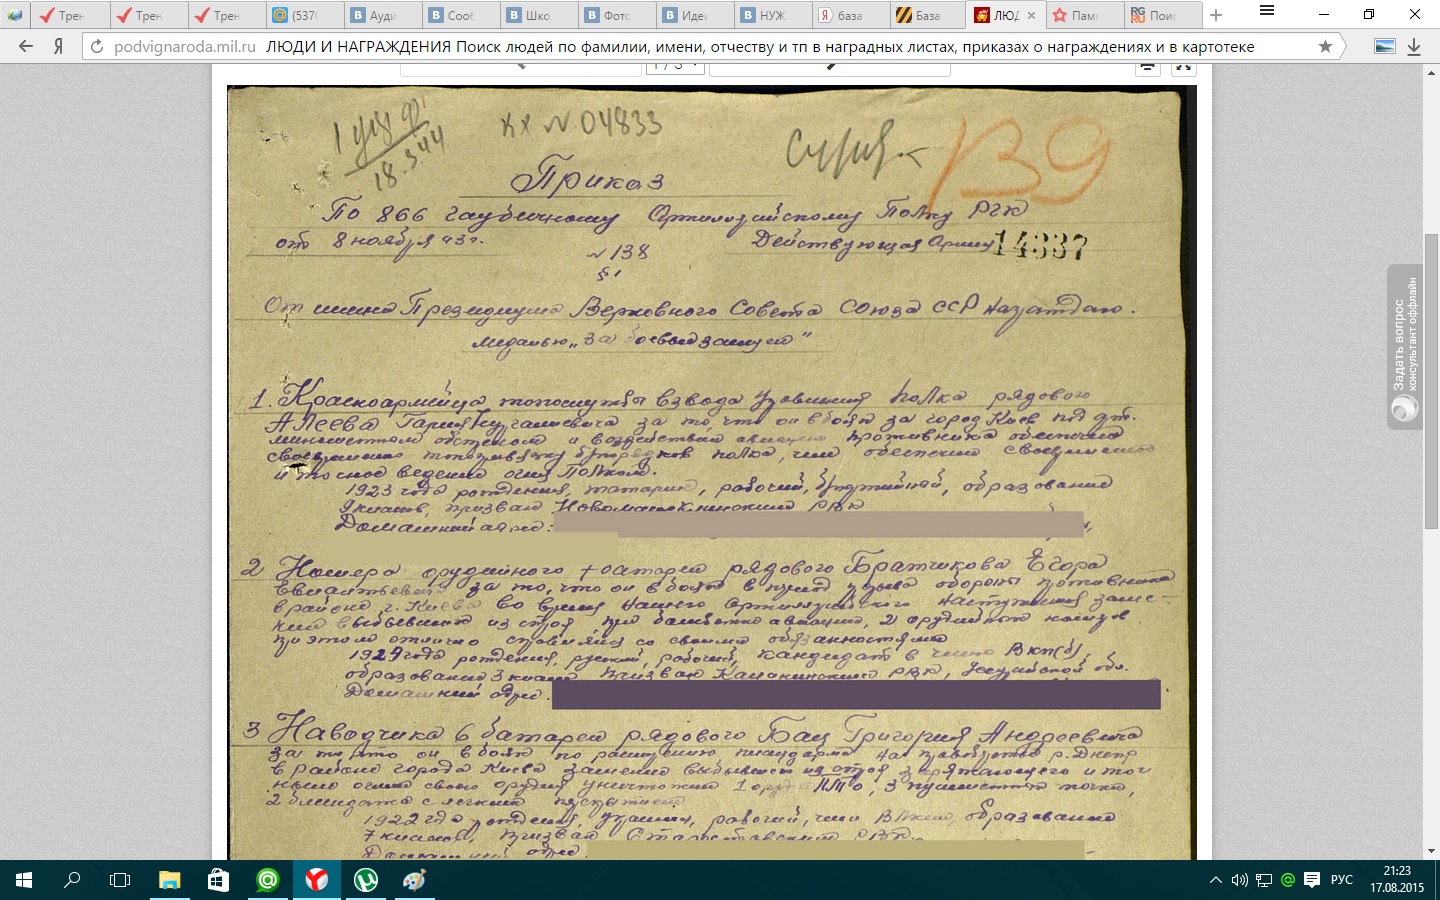Click 'Задать вопрос' consultant side button
1440x900 pixels.
point(1404,346)
